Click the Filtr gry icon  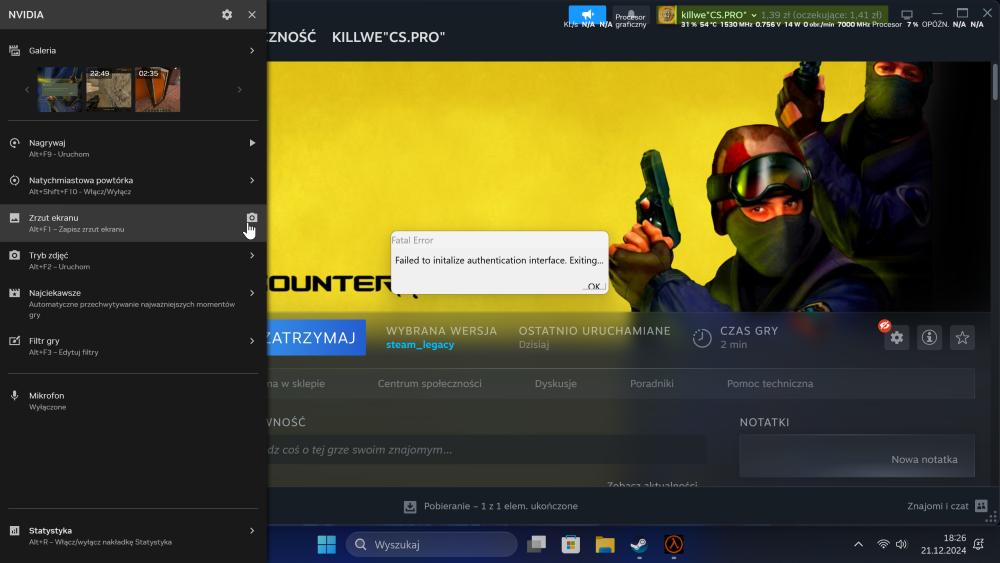(x=14, y=340)
